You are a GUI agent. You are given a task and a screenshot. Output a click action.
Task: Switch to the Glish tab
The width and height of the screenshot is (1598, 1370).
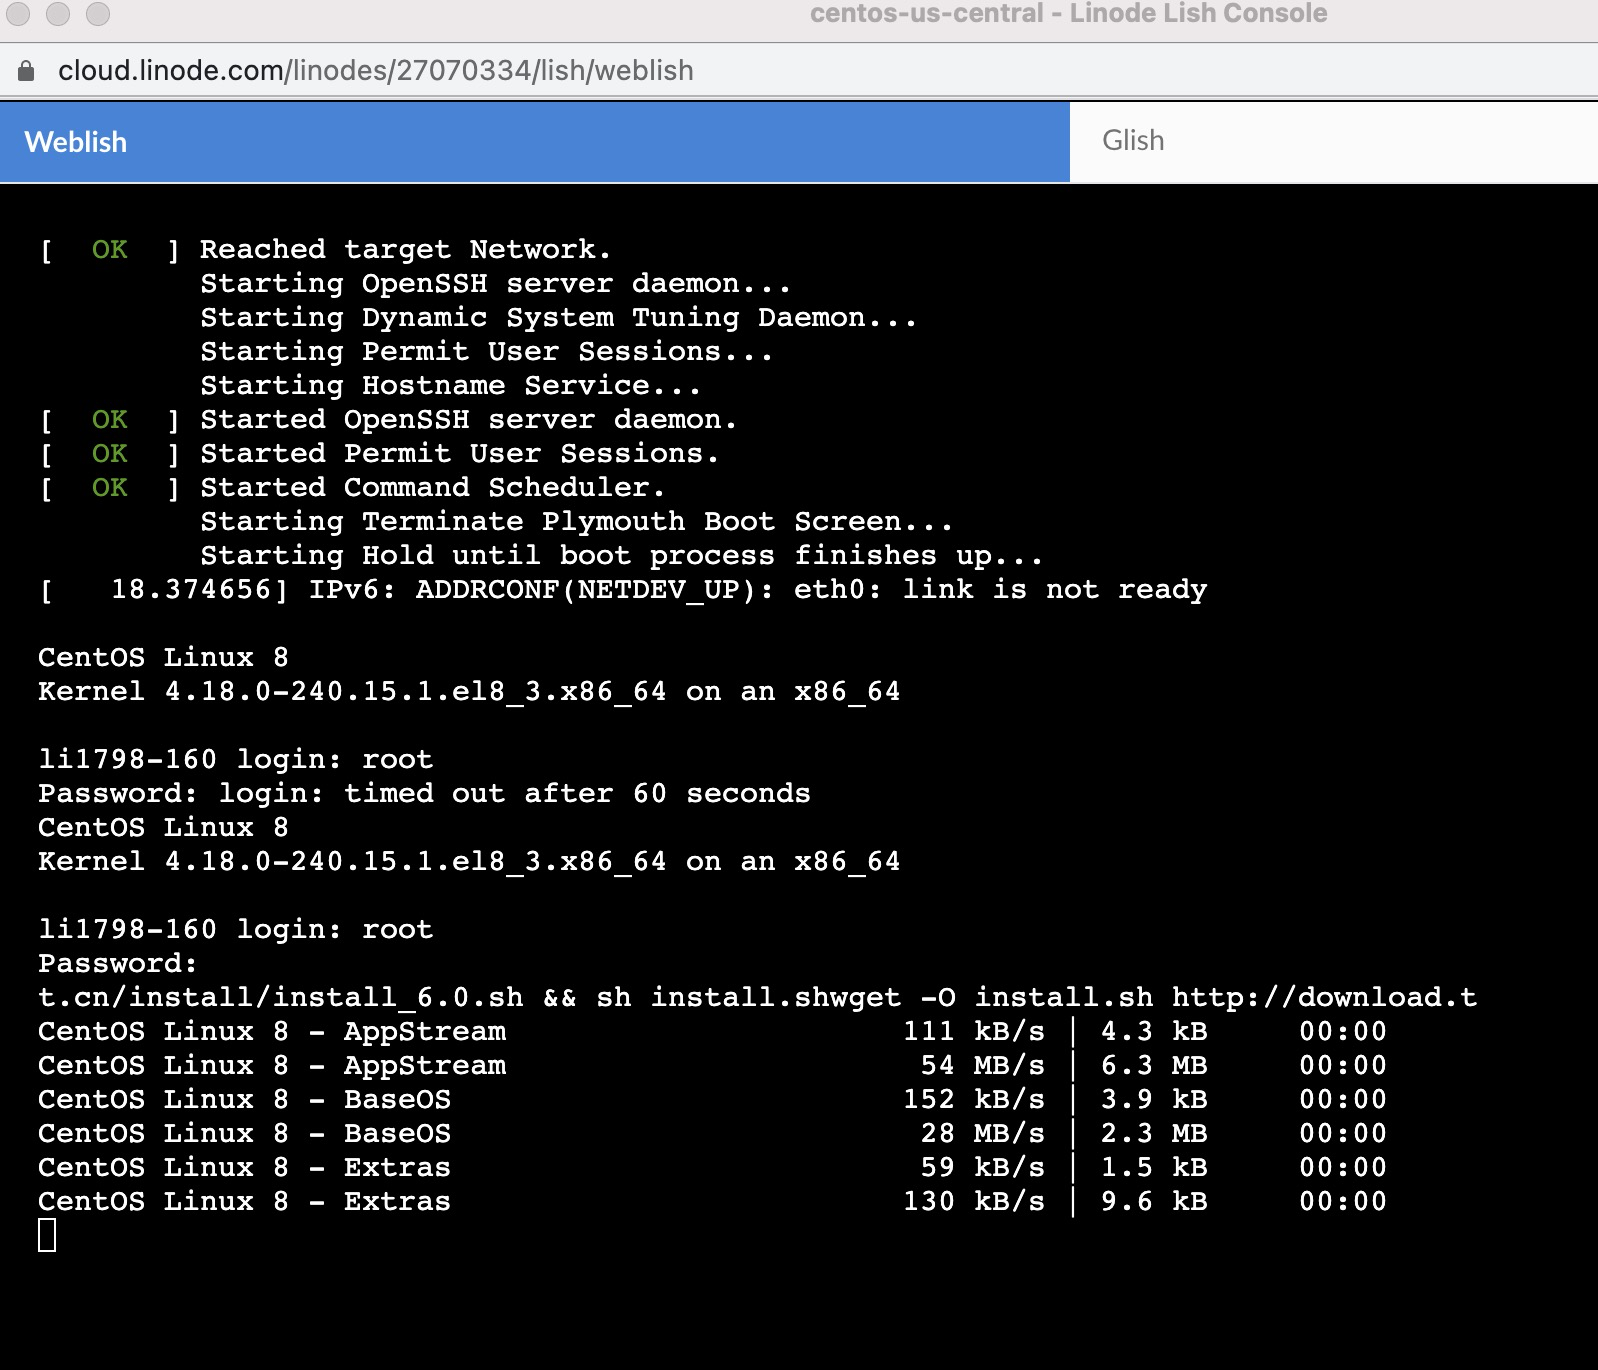[x=1132, y=141]
